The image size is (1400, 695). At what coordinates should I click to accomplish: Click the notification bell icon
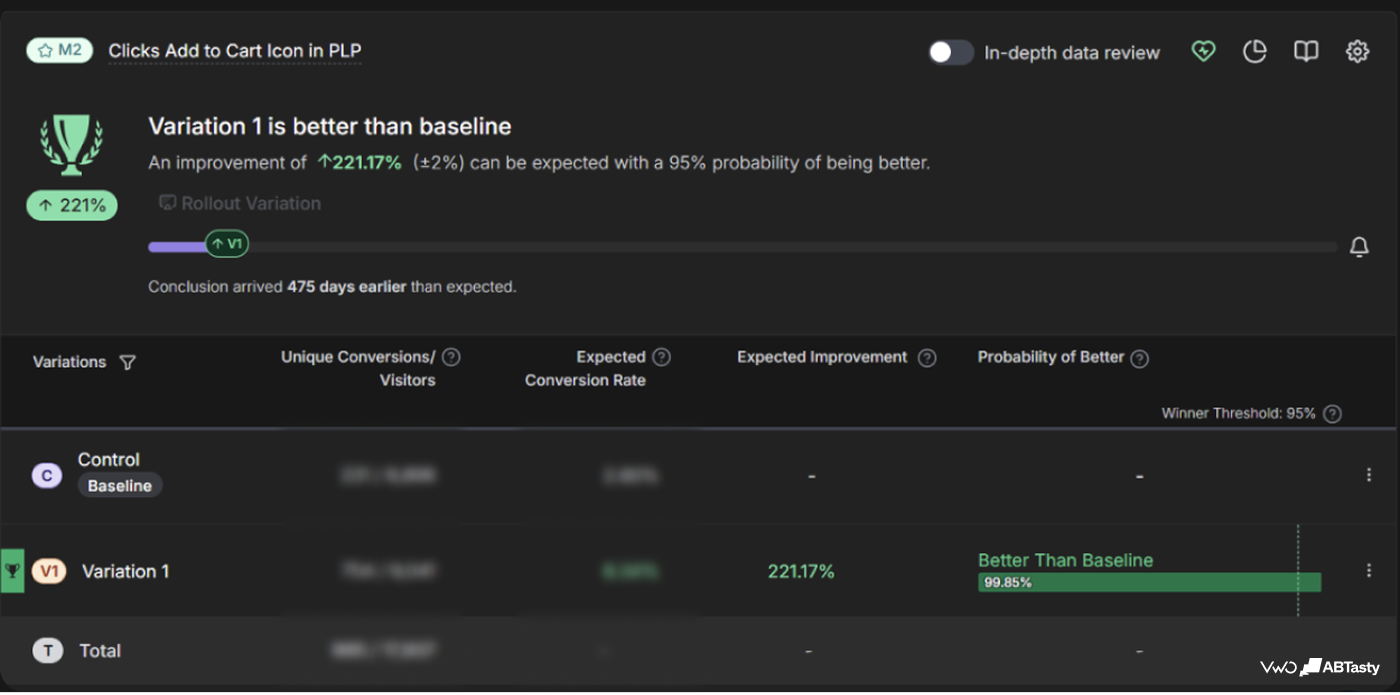pos(1359,247)
